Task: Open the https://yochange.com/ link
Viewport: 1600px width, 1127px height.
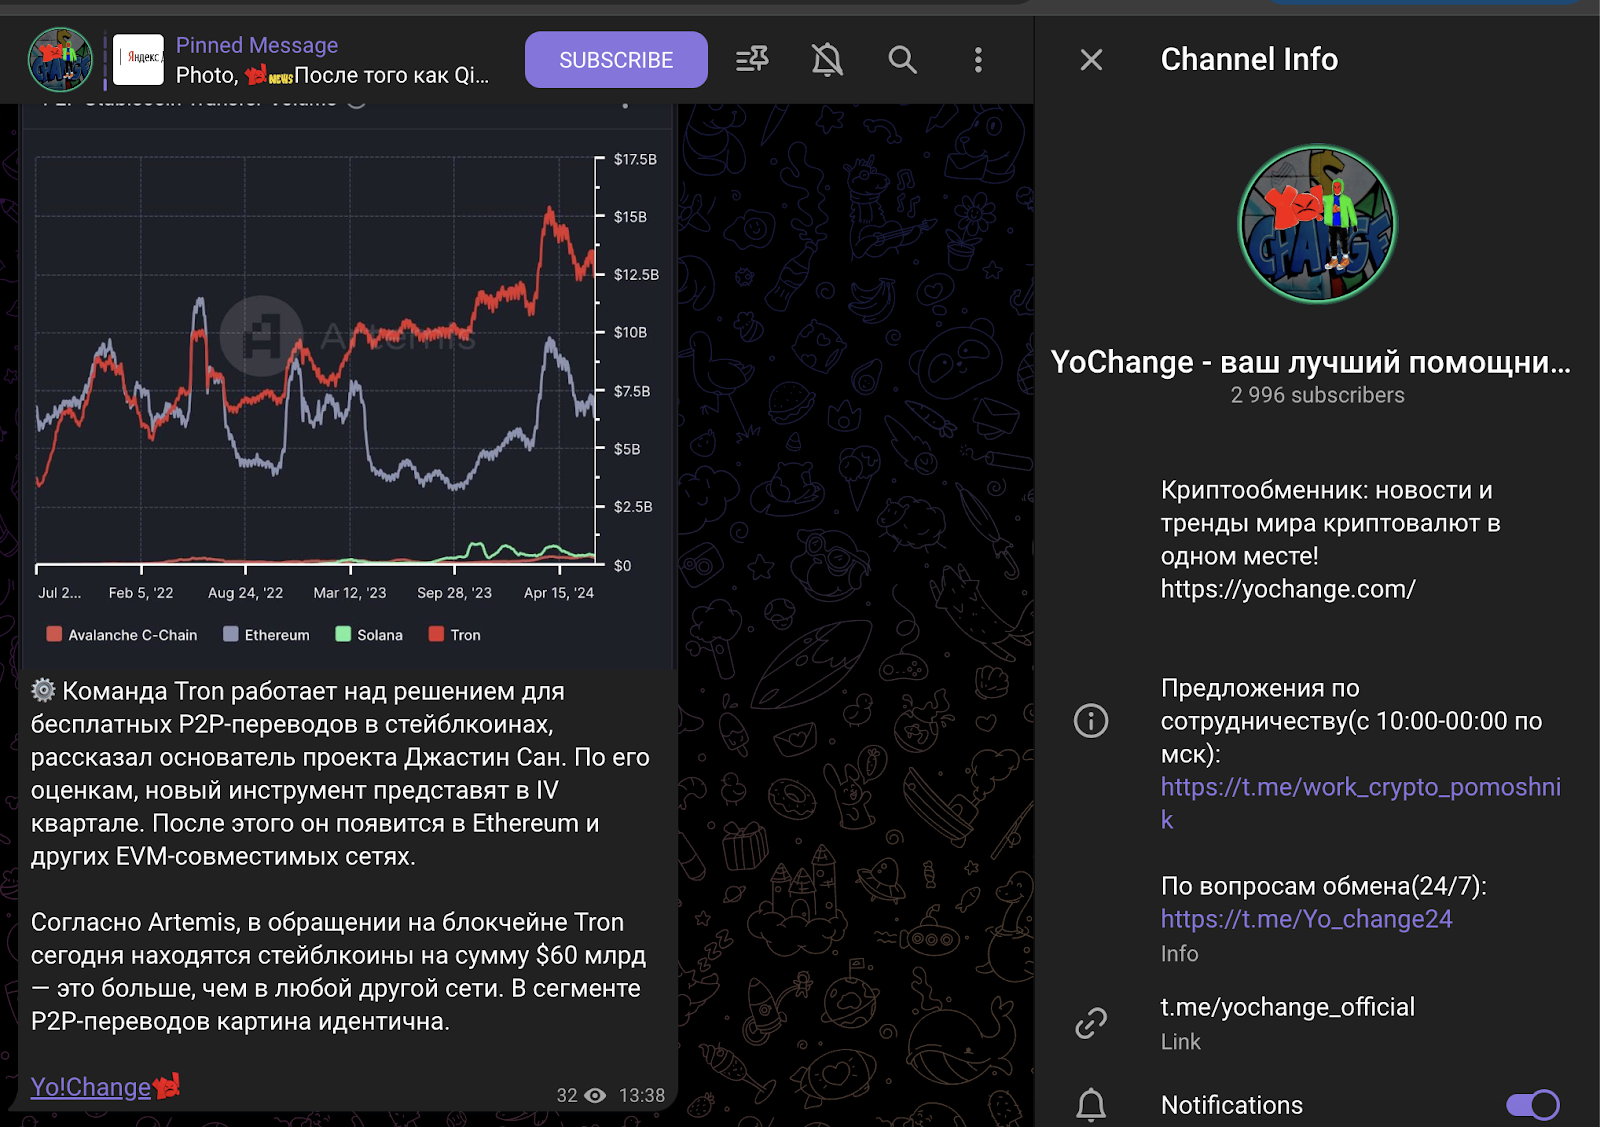Action: pyautogui.click(x=1288, y=589)
